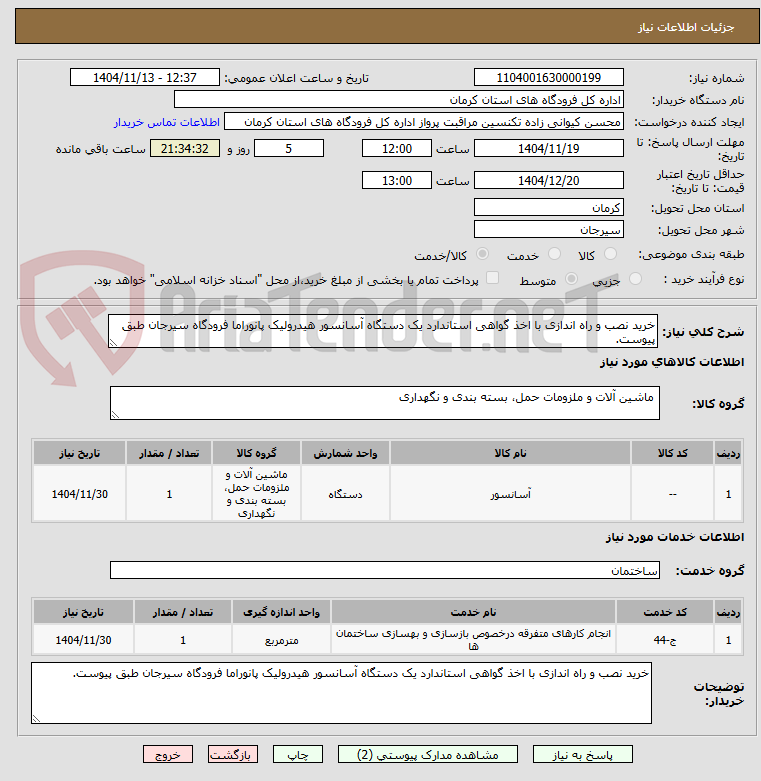Click the خروج exit button
Screen dimensions: 761x781
pos(168,754)
